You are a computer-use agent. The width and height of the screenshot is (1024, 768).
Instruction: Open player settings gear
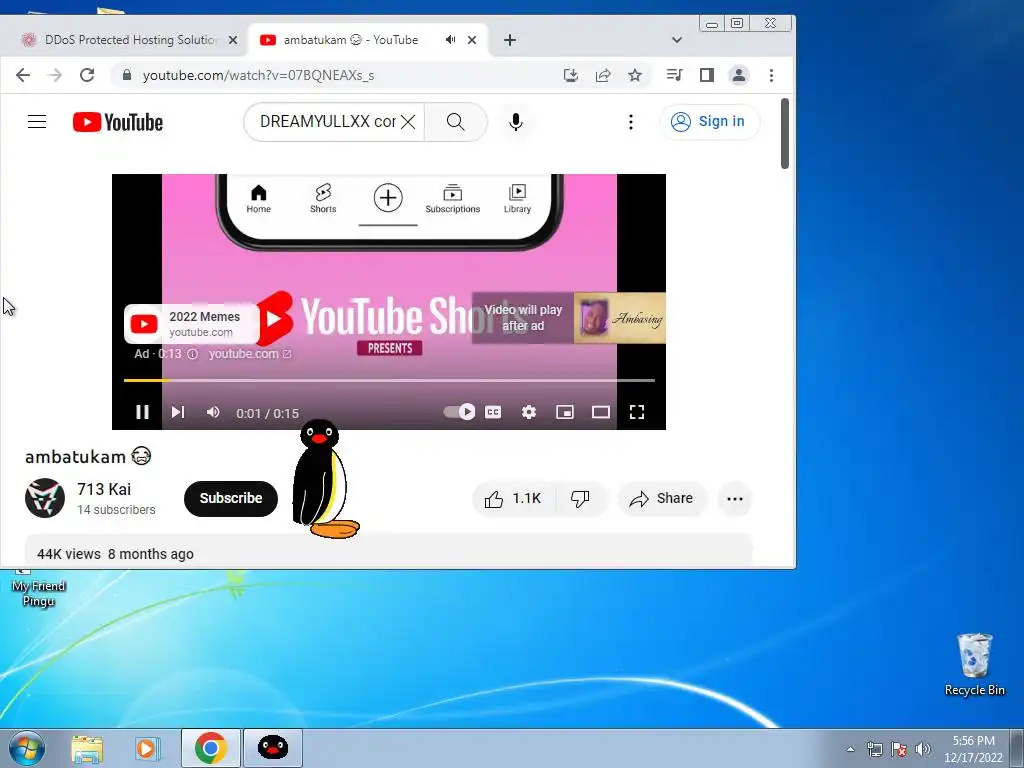(529, 412)
